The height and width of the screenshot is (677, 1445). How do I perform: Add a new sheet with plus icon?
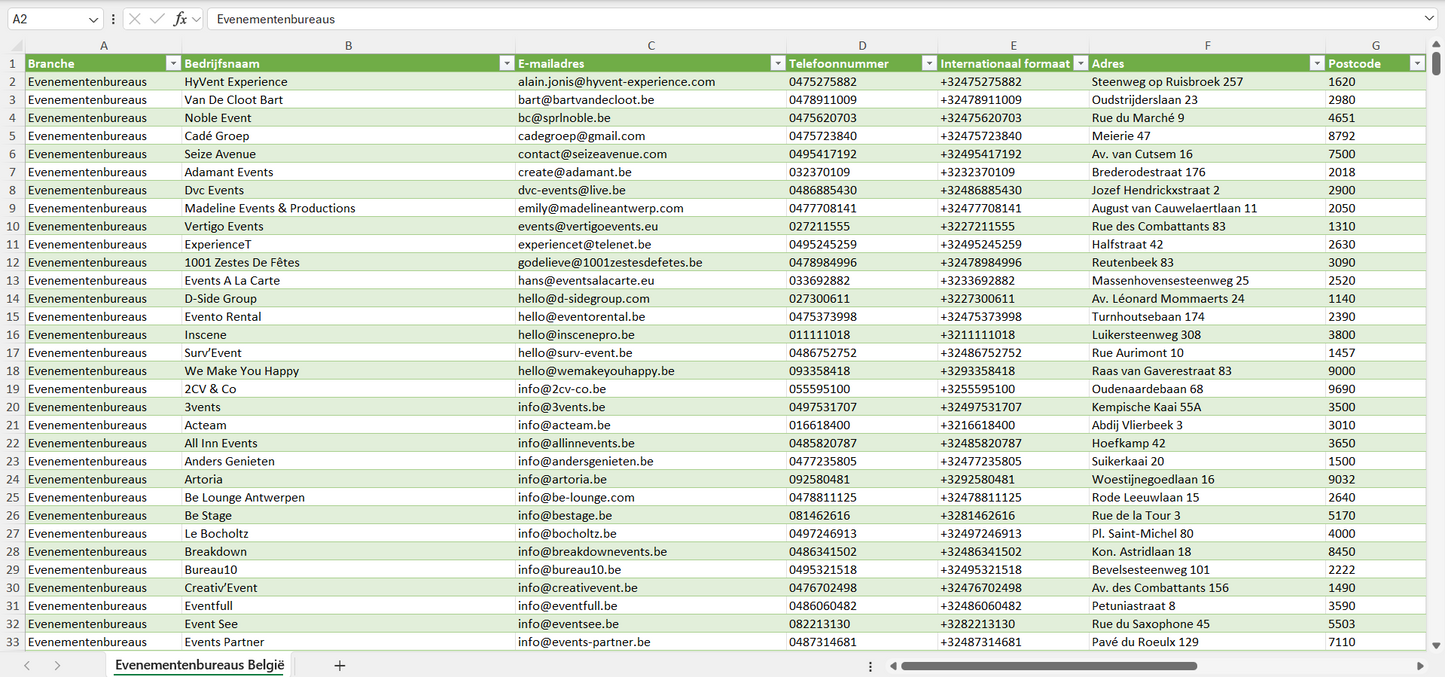[340, 665]
